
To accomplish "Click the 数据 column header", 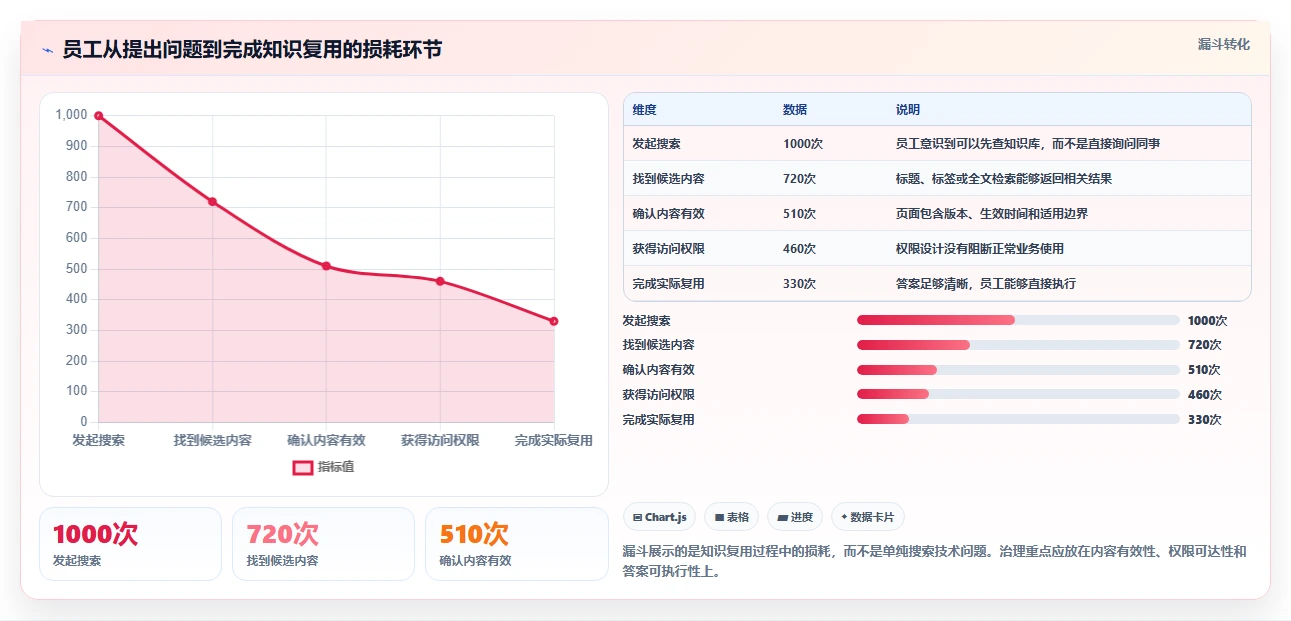I will click(795, 110).
